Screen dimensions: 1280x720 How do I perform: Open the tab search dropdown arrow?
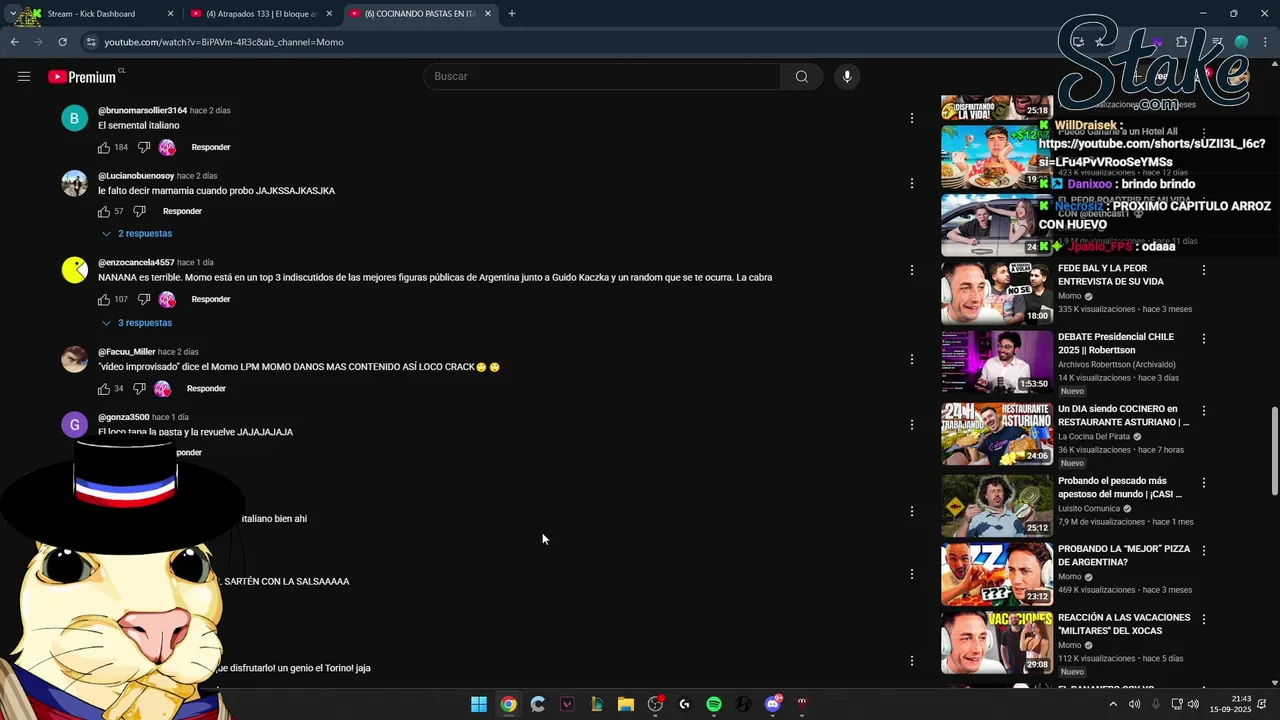(12, 14)
